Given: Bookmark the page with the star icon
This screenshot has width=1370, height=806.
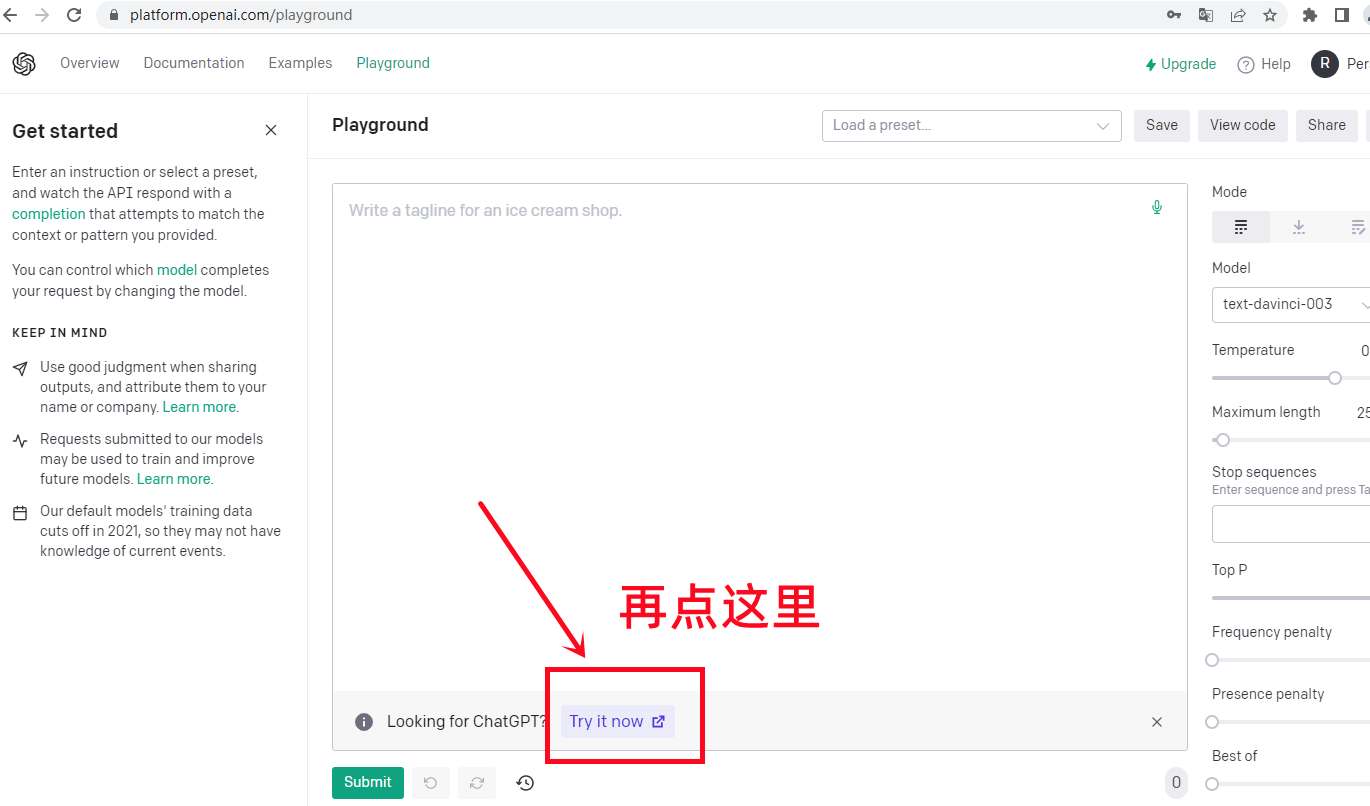Looking at the screenshot, I should coord(1270,15).
